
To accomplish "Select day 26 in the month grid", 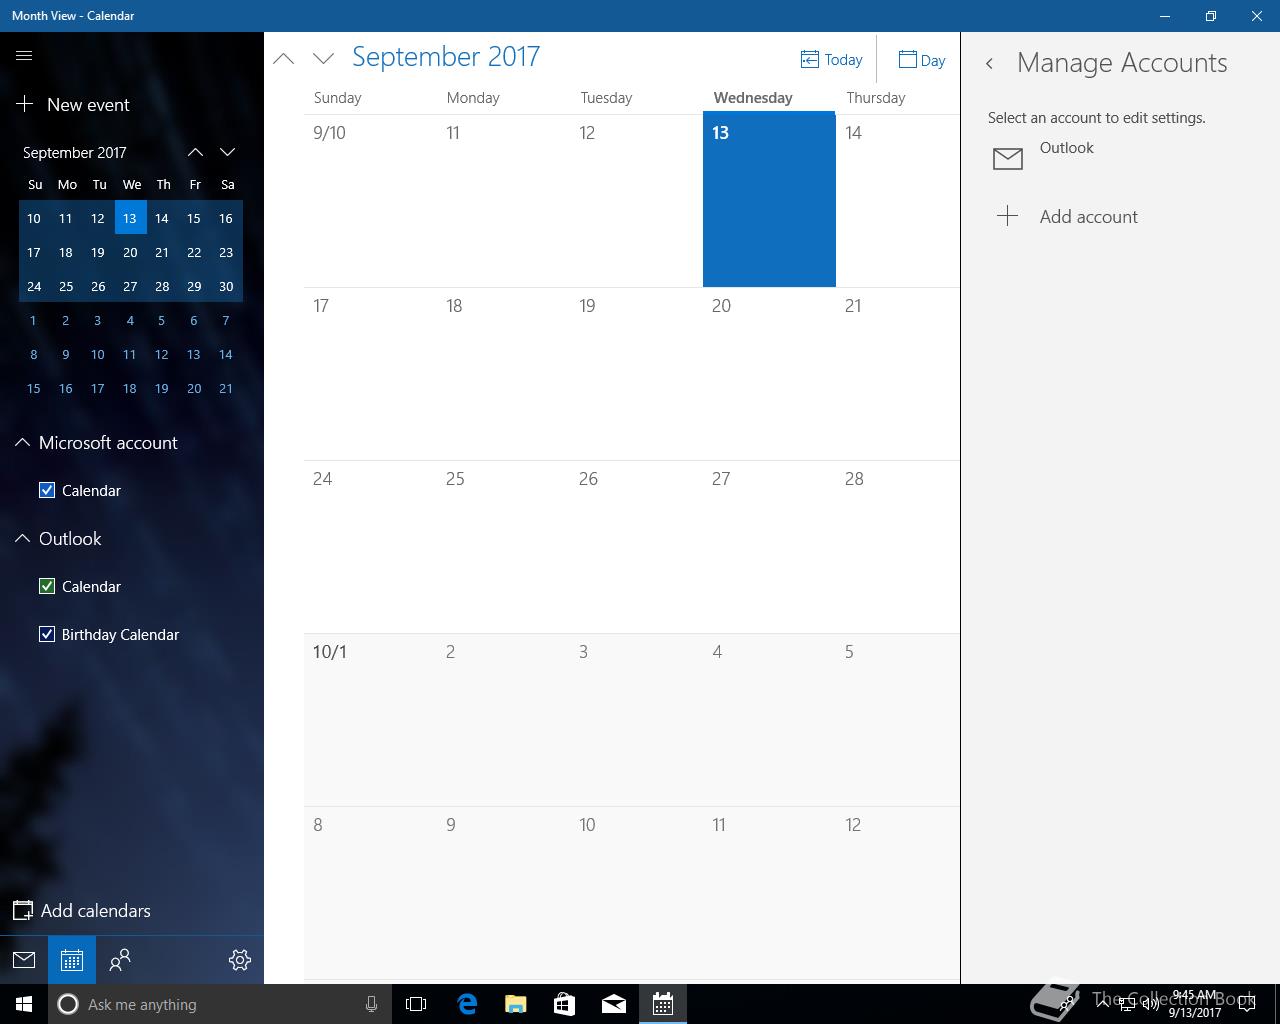I will tap(636, 547).
